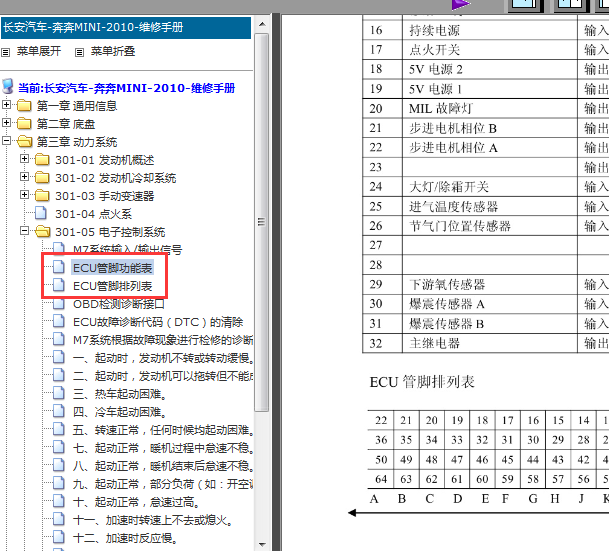Viewport: 609px width, 551px height.
Task: Click the document icon of 四、冷车起动困难
Action: [59, 410]
